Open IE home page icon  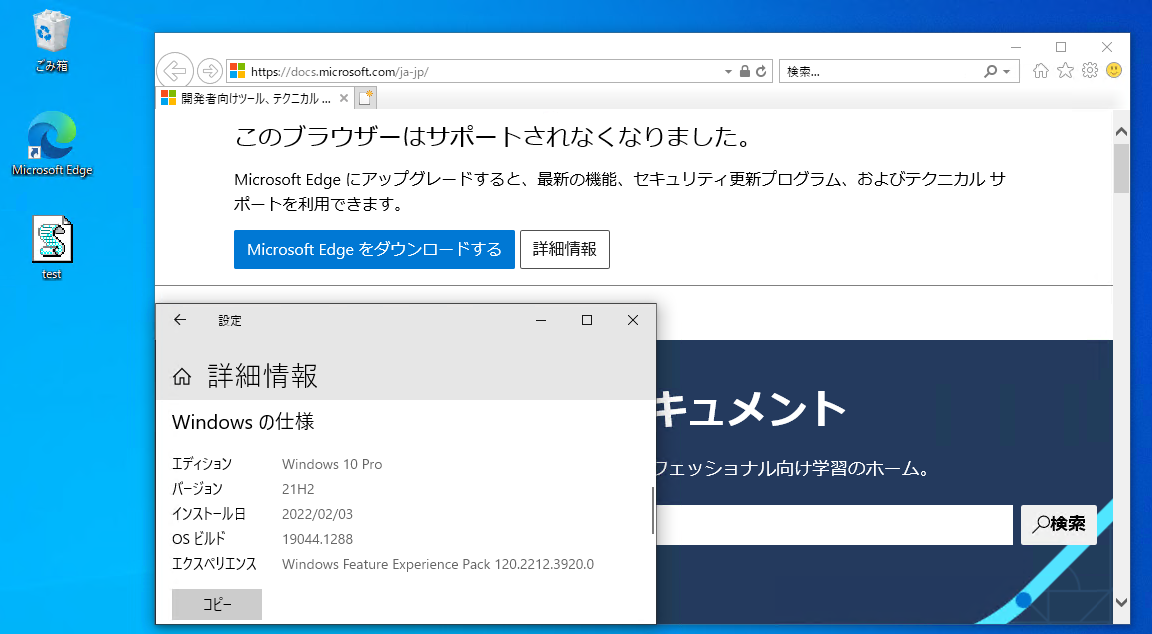pos(1040,71)
